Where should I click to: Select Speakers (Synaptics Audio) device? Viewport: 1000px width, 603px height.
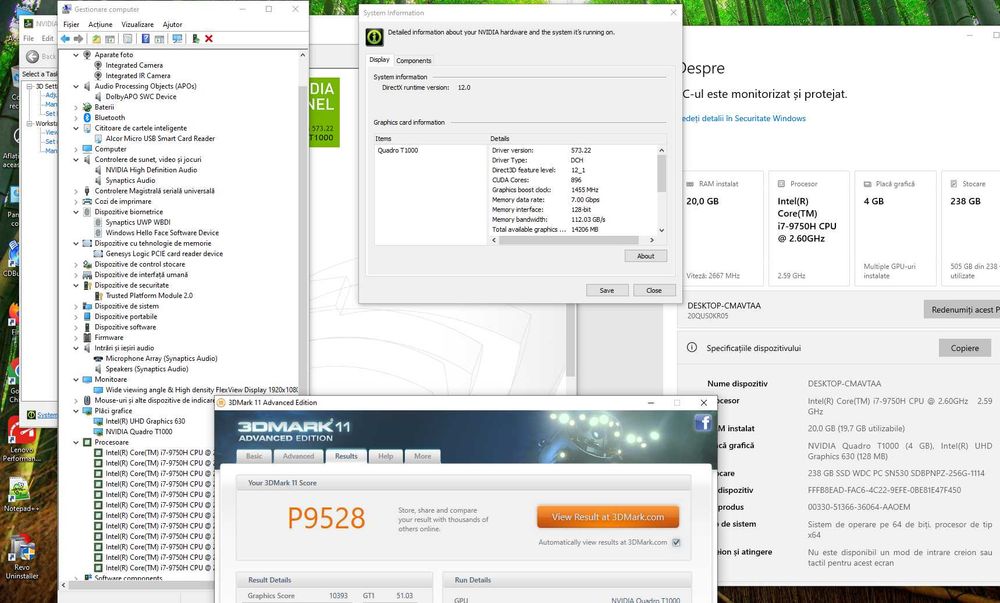(147, 368)
